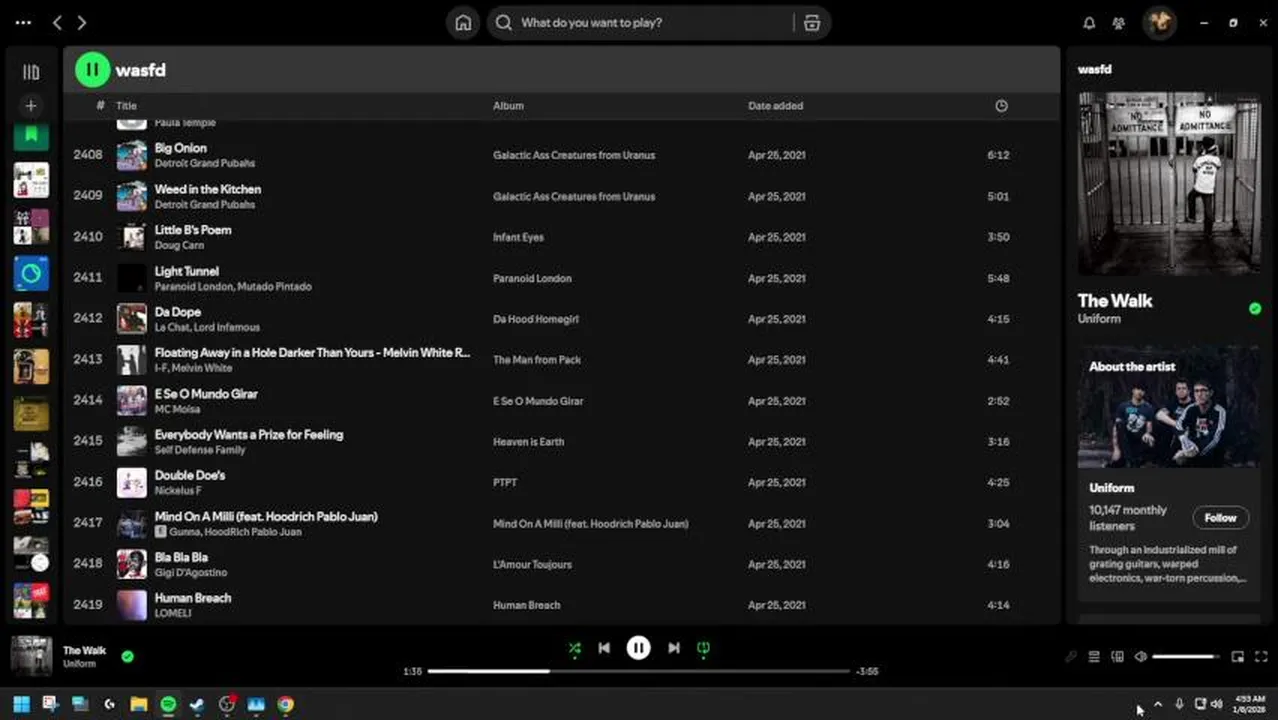Open The Walk link in player bar

coord(84,650)
